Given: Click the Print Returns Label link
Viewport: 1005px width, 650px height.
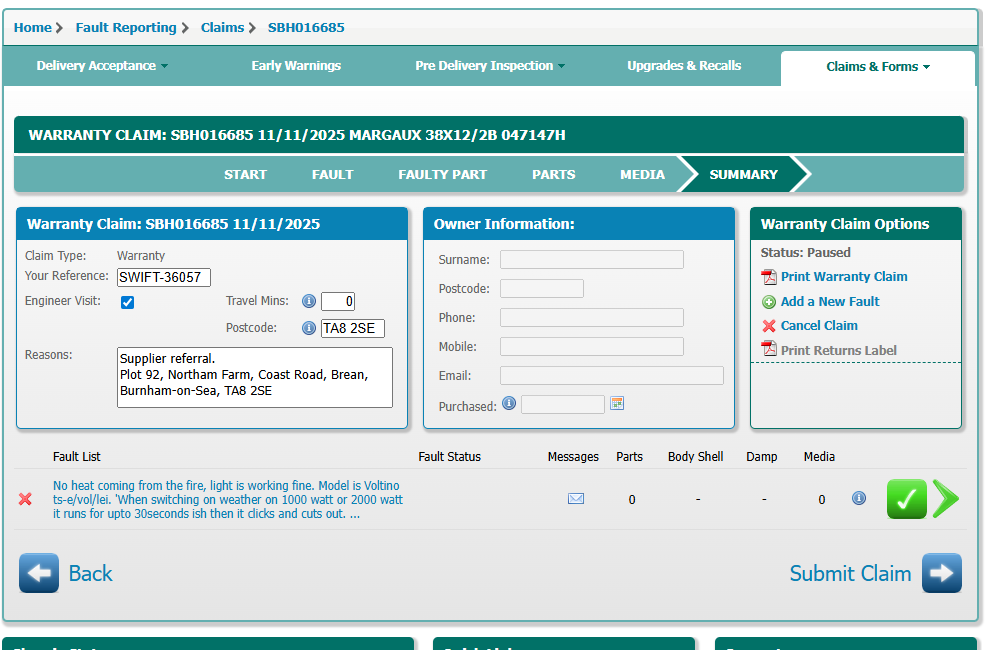Looking at the screenshot, I should 838,351.
